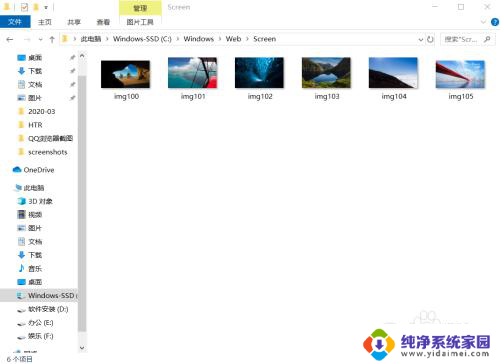Click Windows in the address path

[199, 39]
